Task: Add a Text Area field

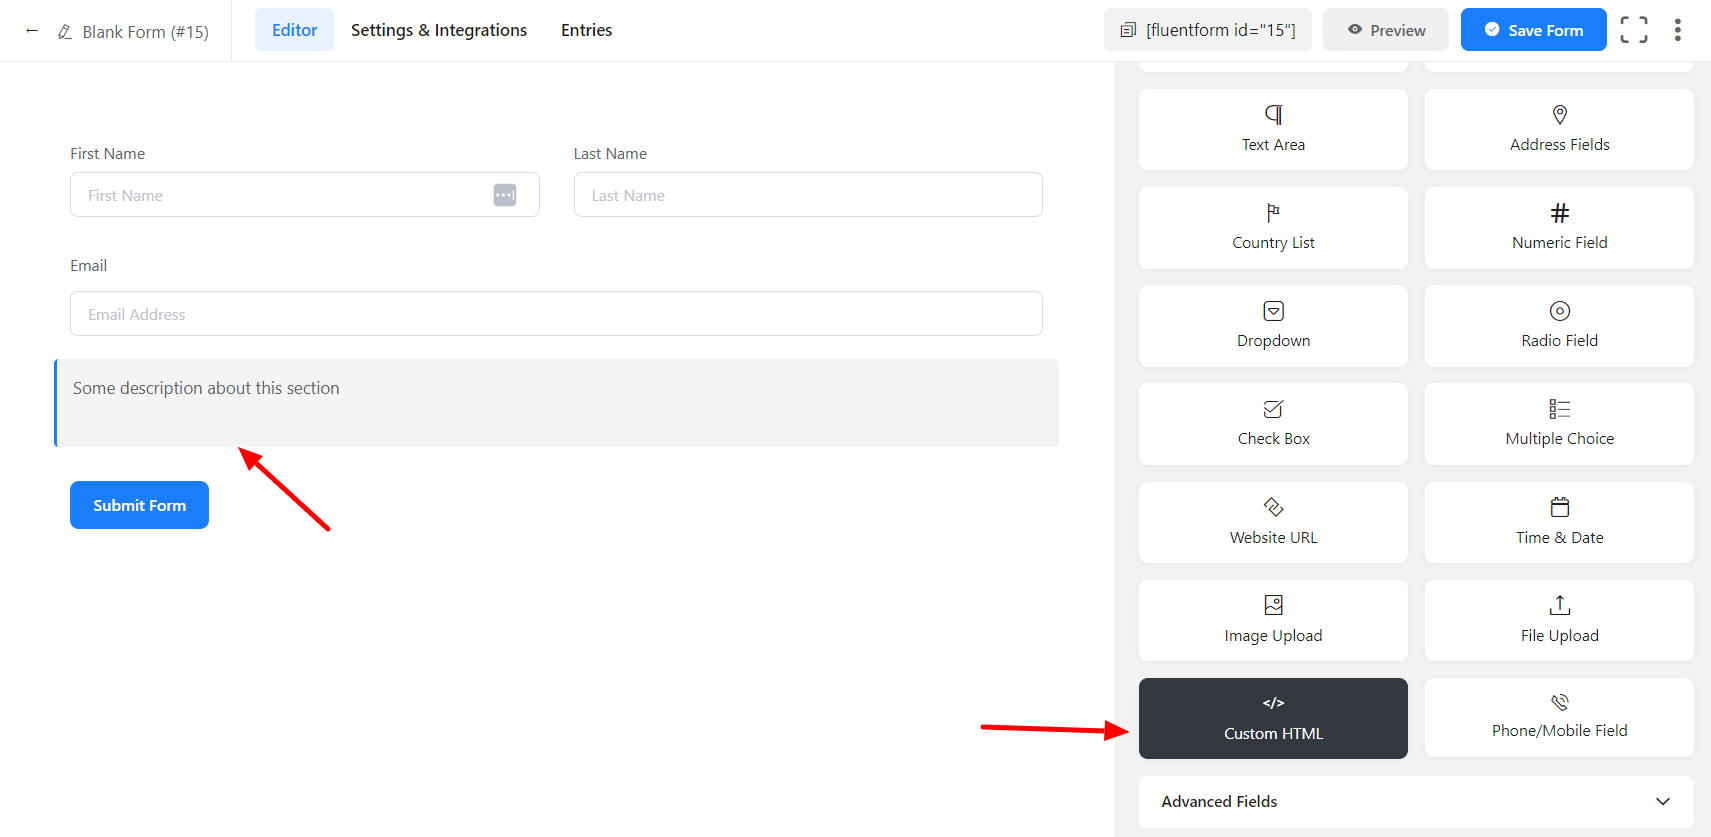Action: coord(1272,129)
